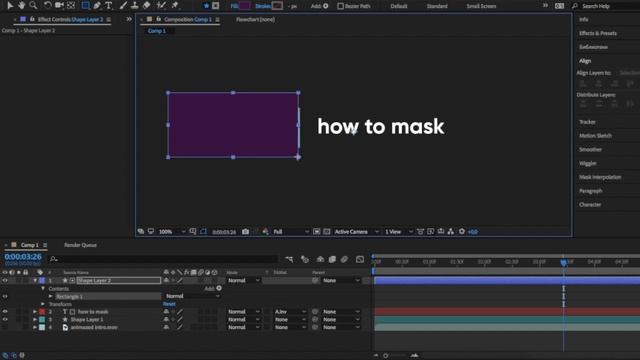Viewport: 640px width, 360px height.
Task: Select the Hand tool
Action: click(x=21, y=5)
